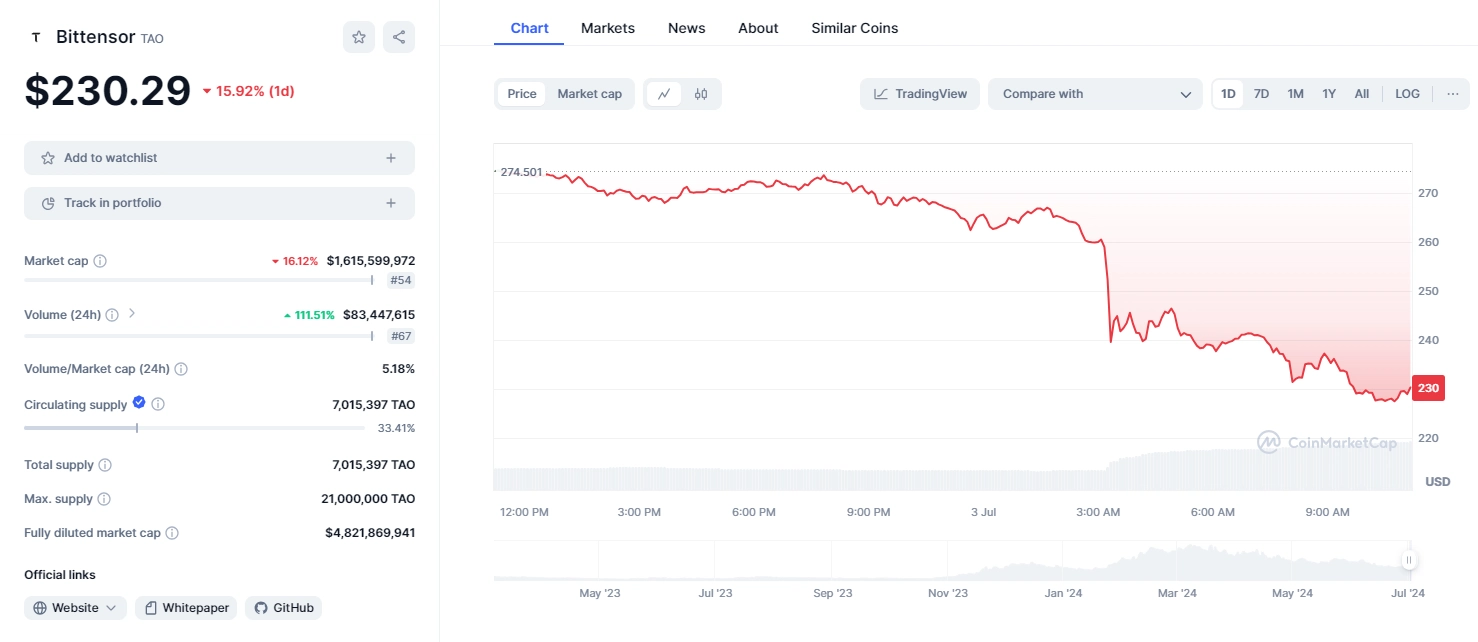The width and height of the screenshot is (1478, 642).
Task: Toggle LOG scale on the chart
Action: click(1407, 94)
